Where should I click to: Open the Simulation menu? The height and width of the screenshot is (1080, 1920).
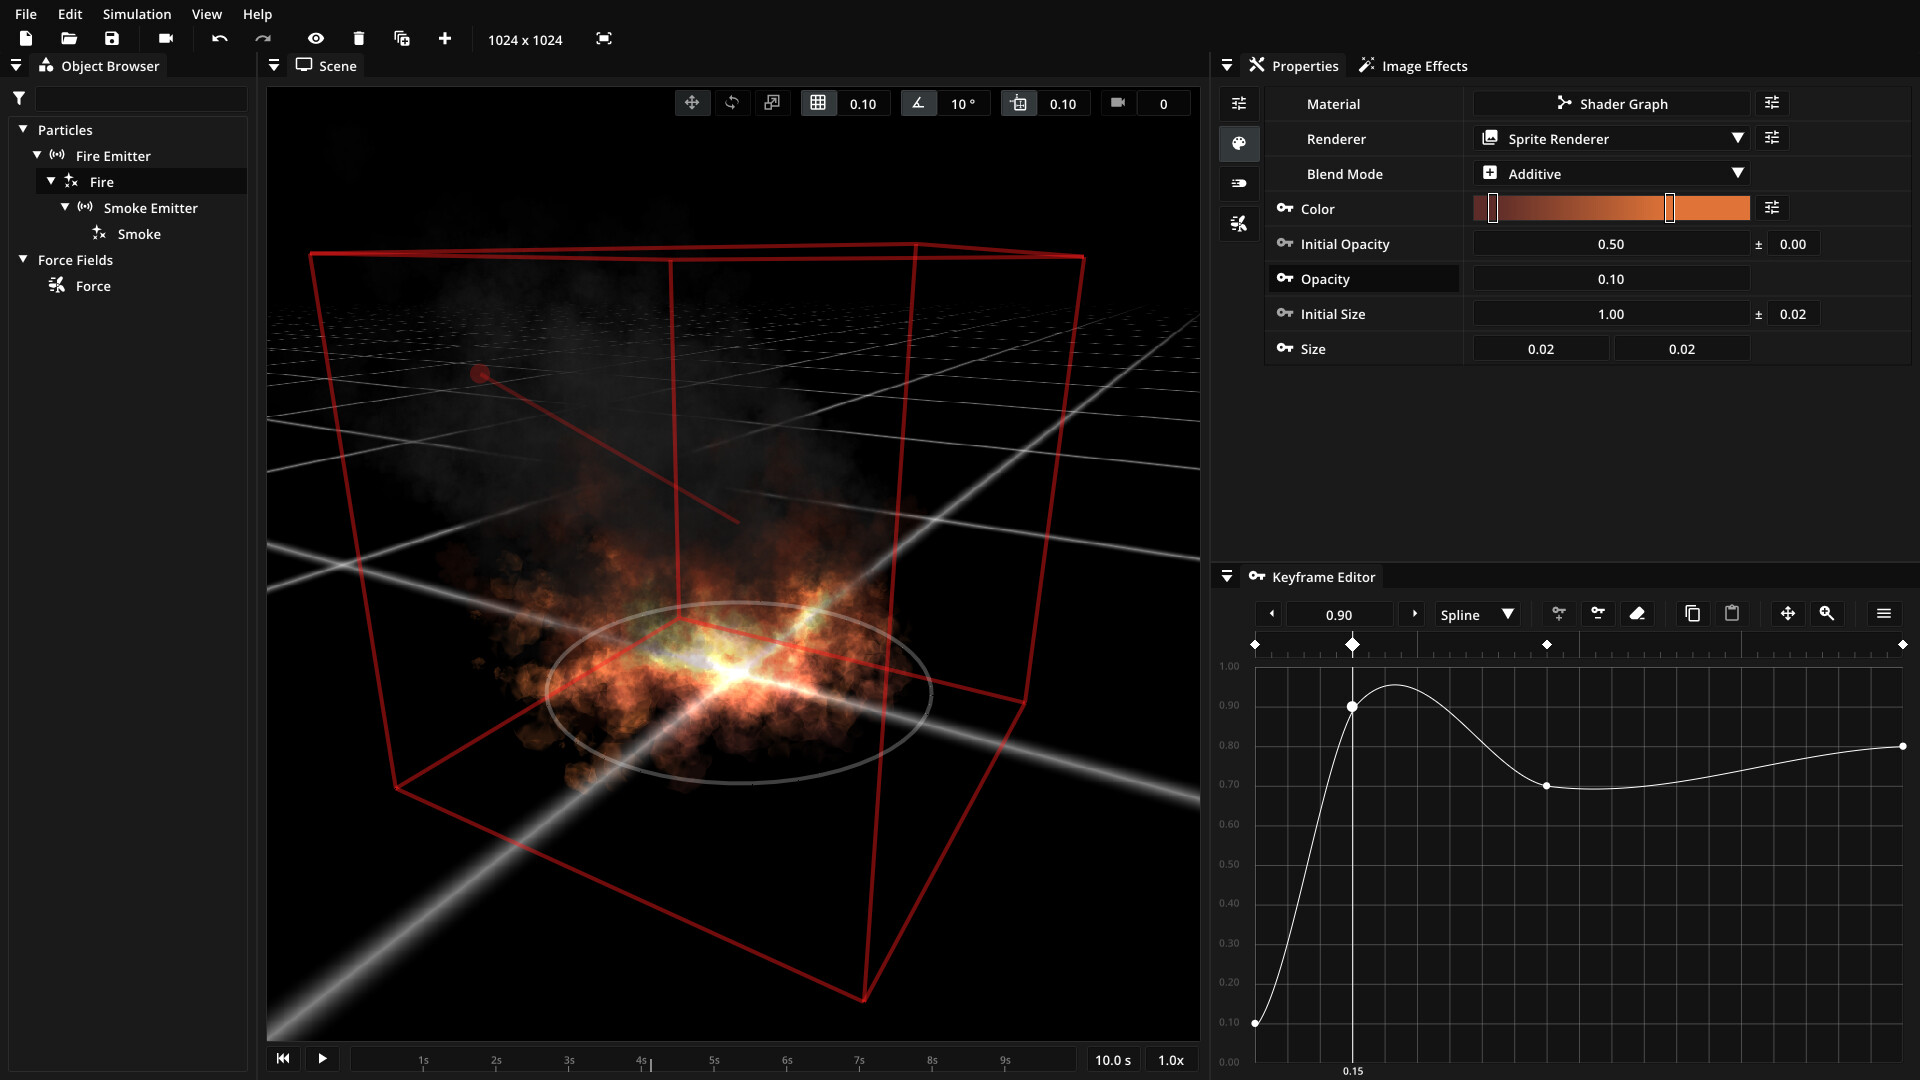coord(137,14)
